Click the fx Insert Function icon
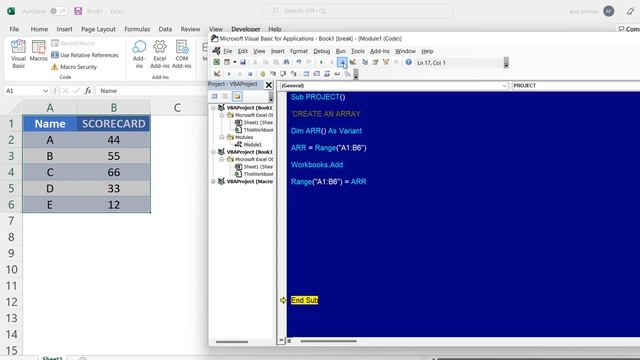 (88, 91)
